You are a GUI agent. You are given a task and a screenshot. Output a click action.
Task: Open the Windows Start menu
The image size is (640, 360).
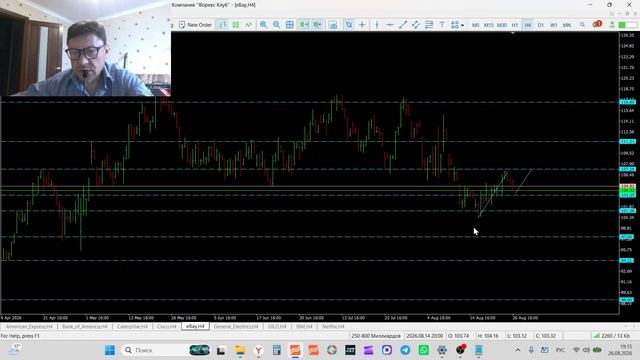tap(110, 350)
